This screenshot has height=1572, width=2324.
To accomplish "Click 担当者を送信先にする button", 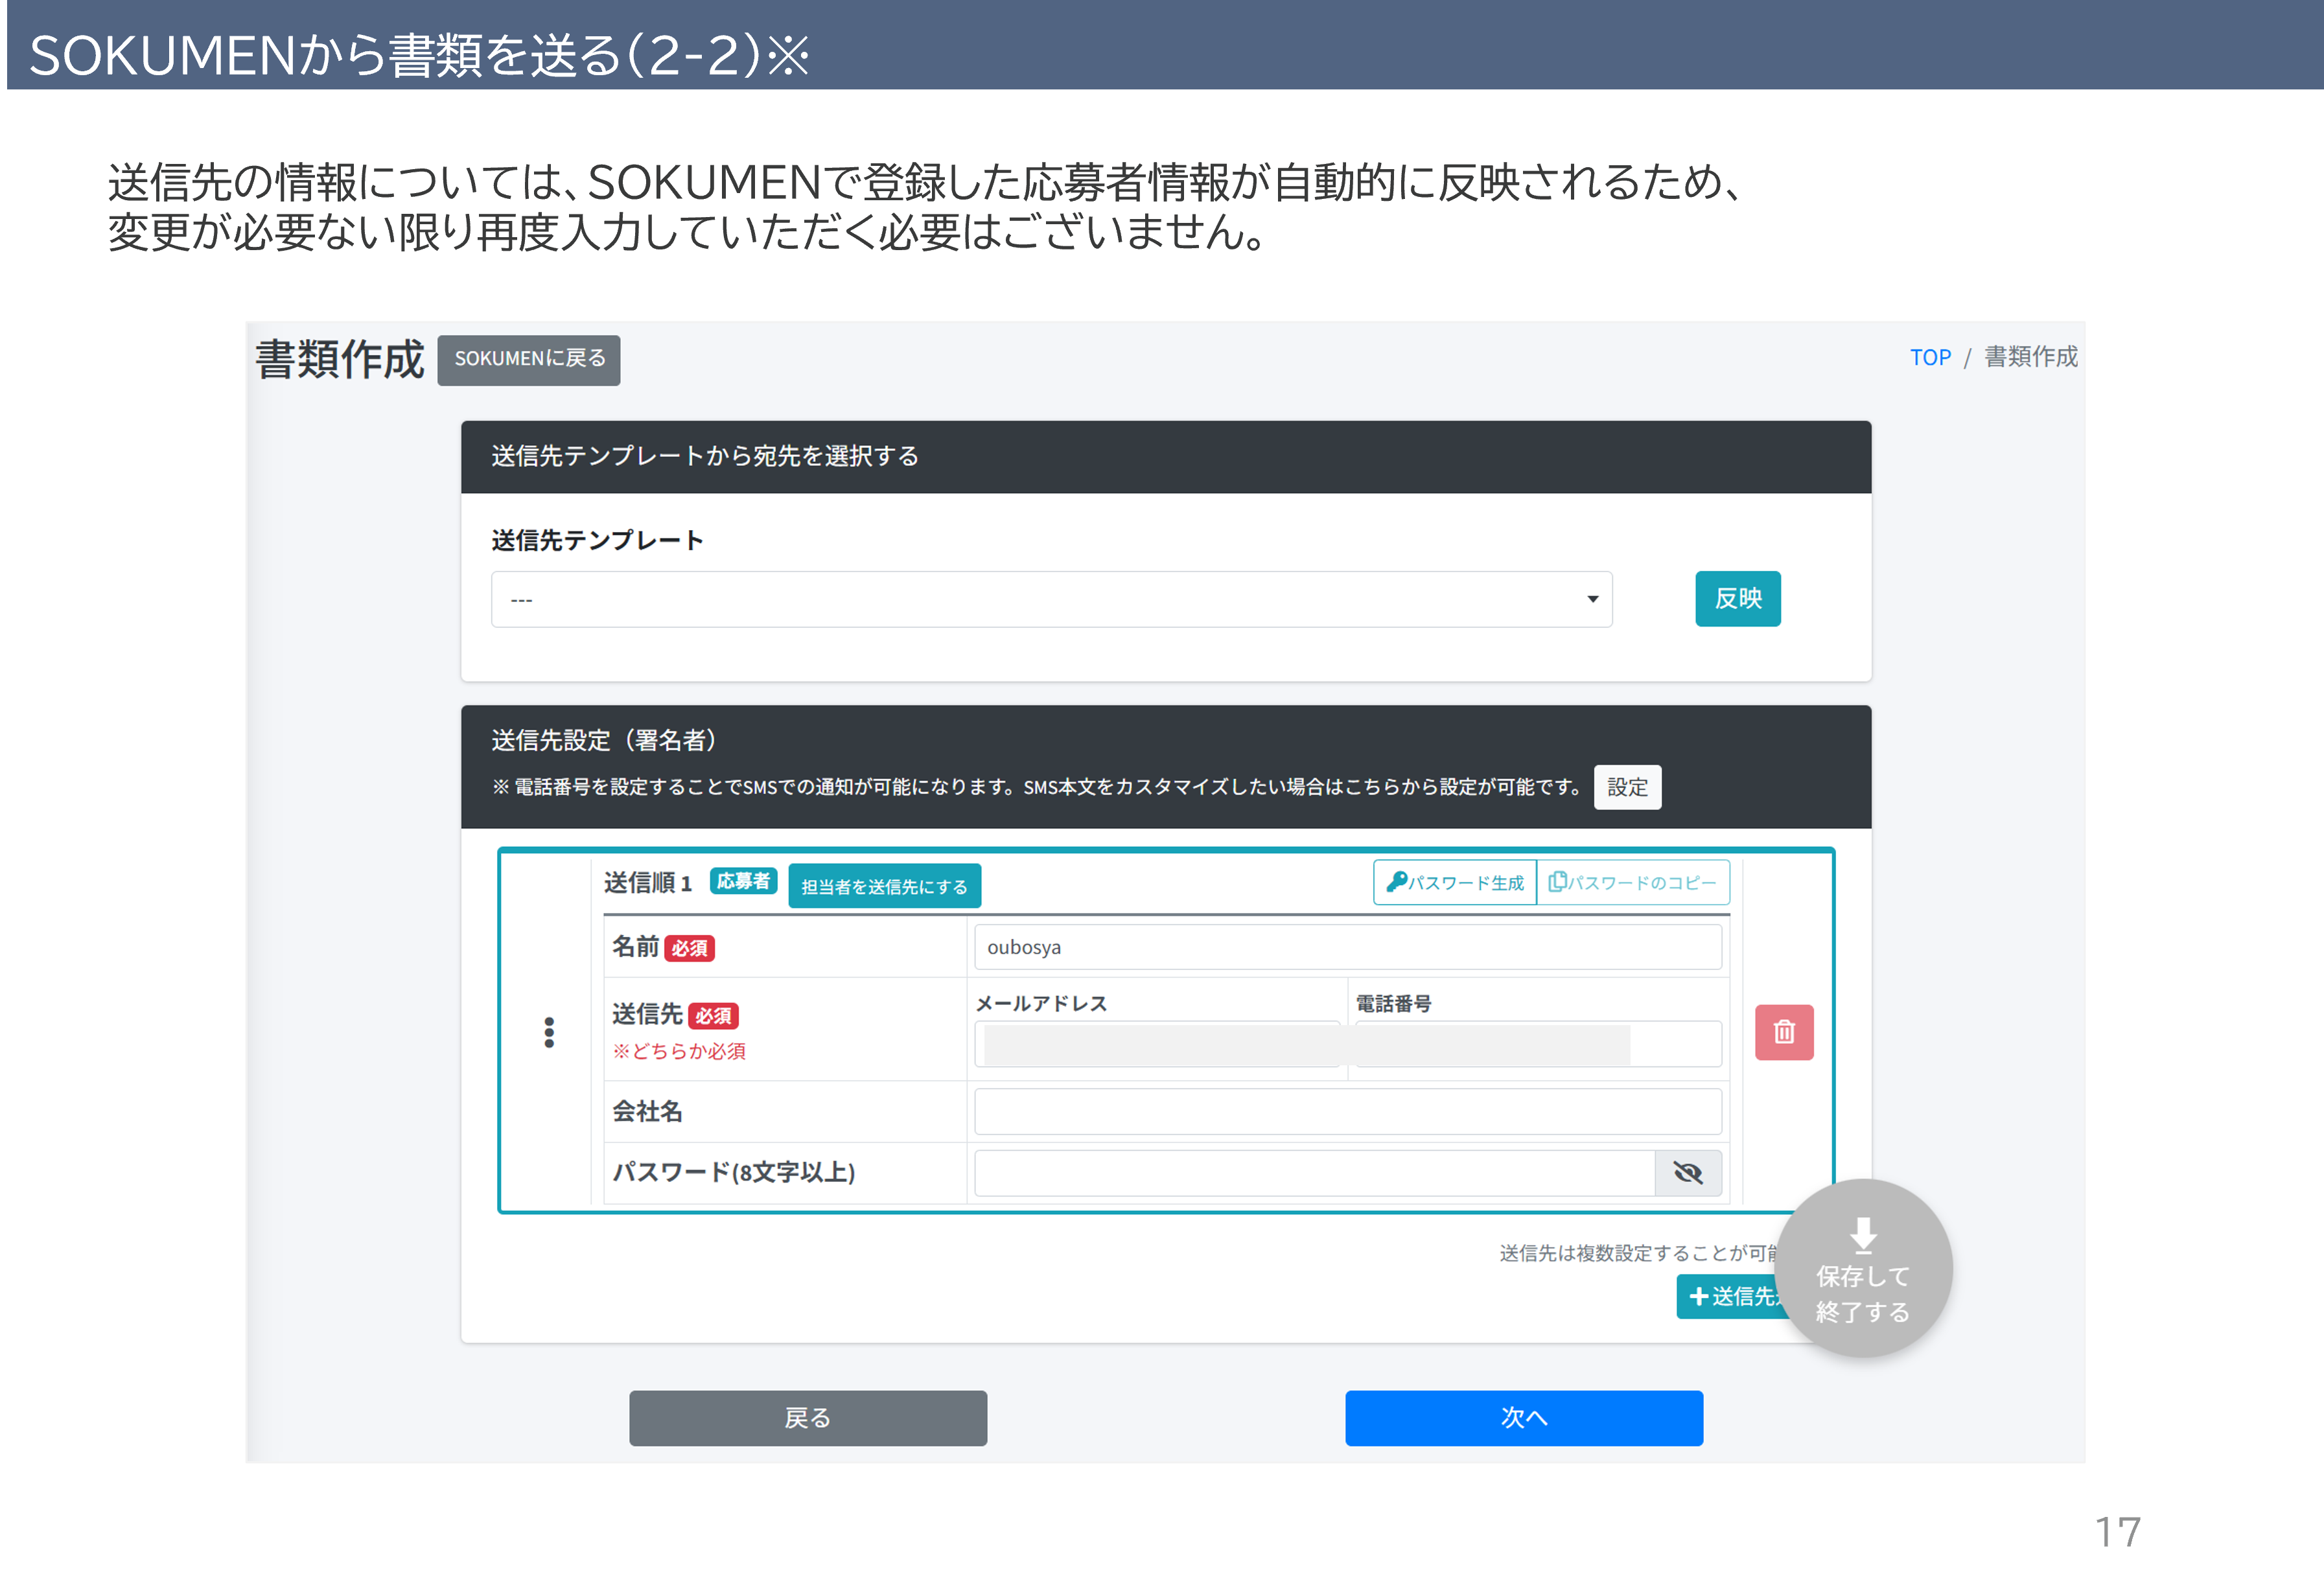I will [x=884, y=886].
